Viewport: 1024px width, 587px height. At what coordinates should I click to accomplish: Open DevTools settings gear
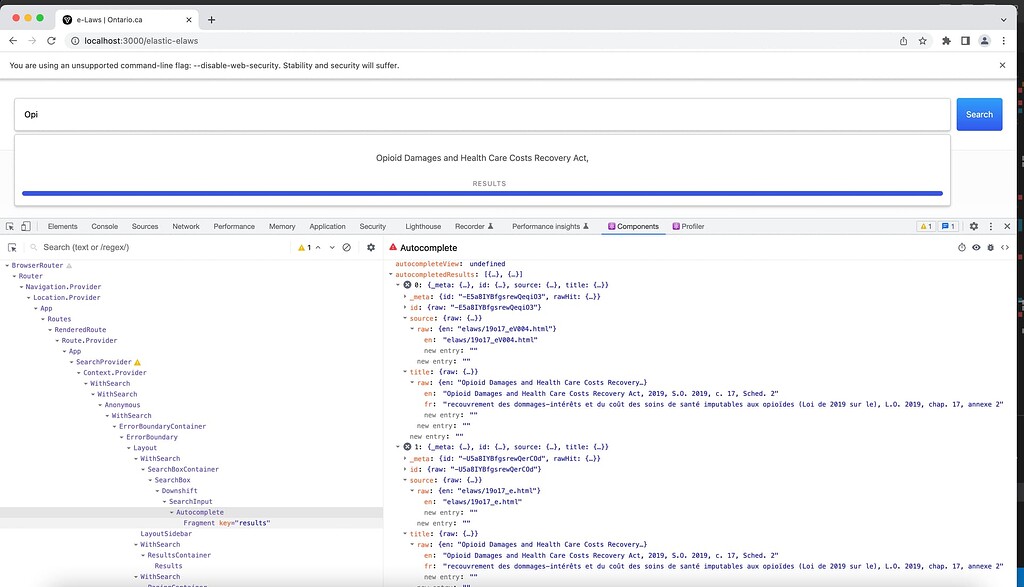point(973,226)
